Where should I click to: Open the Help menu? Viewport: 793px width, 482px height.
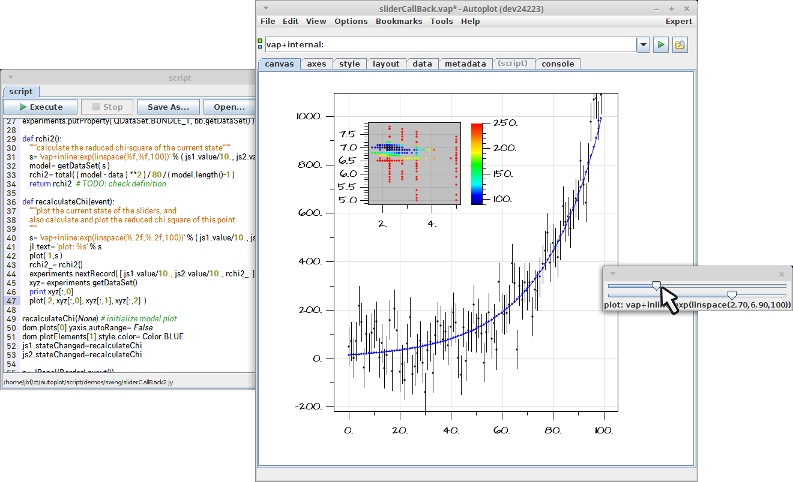coord(470,21)
